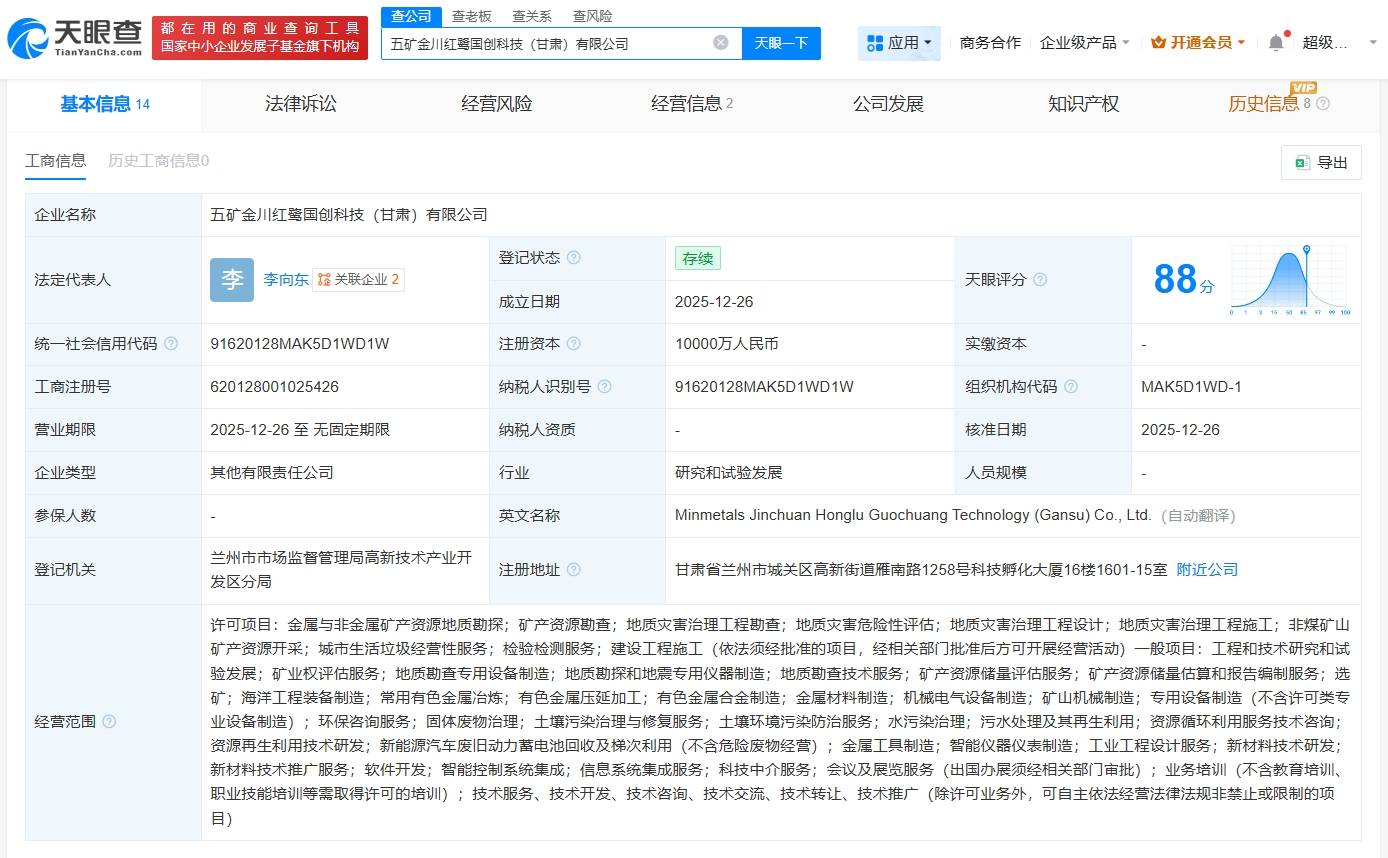1388x858 pixels.
Task: Click the 天眼一下 search button
Action: [781, 43]
